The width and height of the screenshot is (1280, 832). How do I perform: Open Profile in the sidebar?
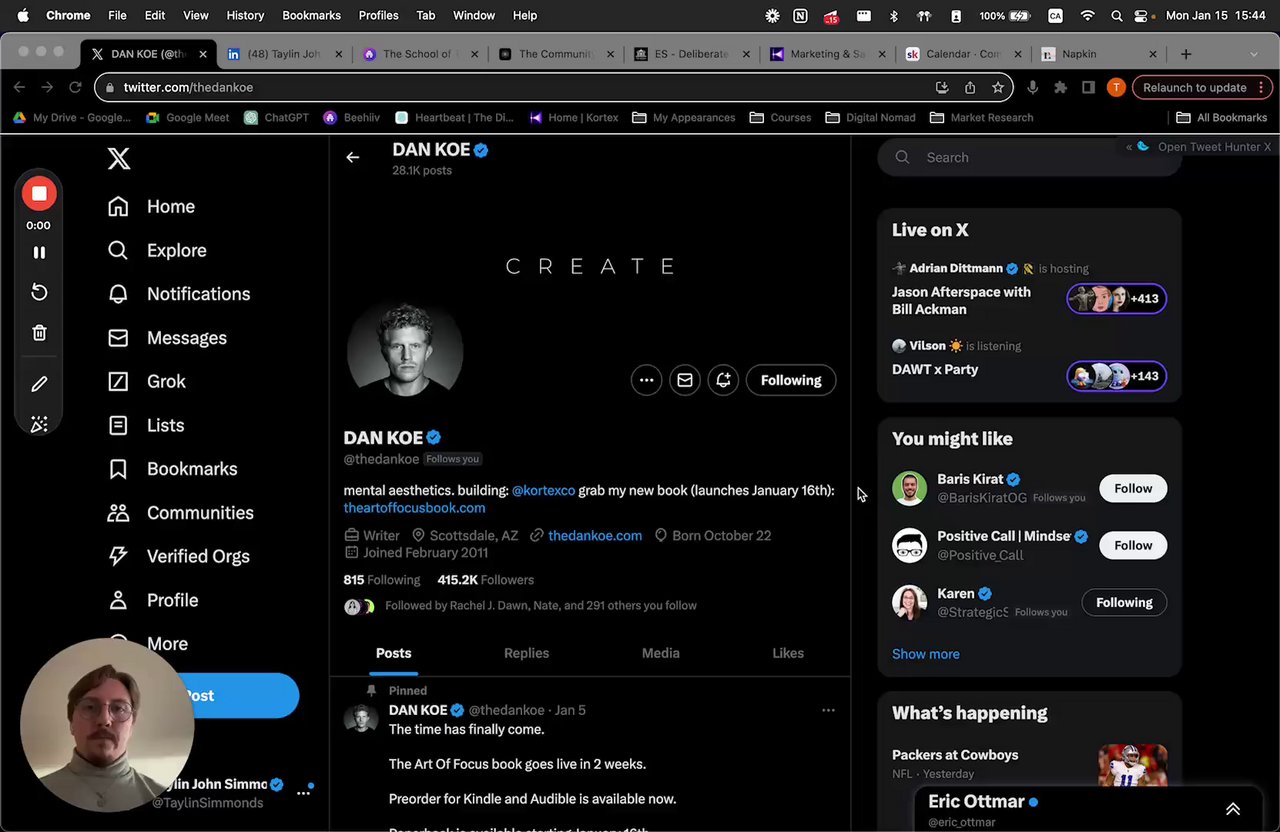click(152, 600)
